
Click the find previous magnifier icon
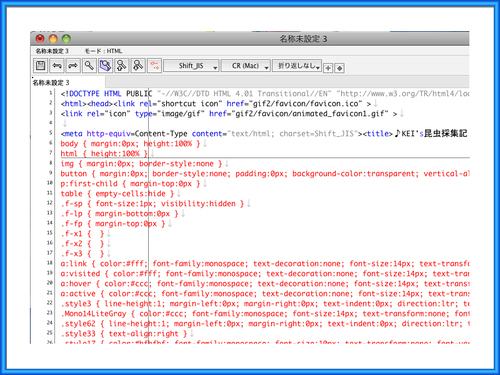click(x=121, y=66)
